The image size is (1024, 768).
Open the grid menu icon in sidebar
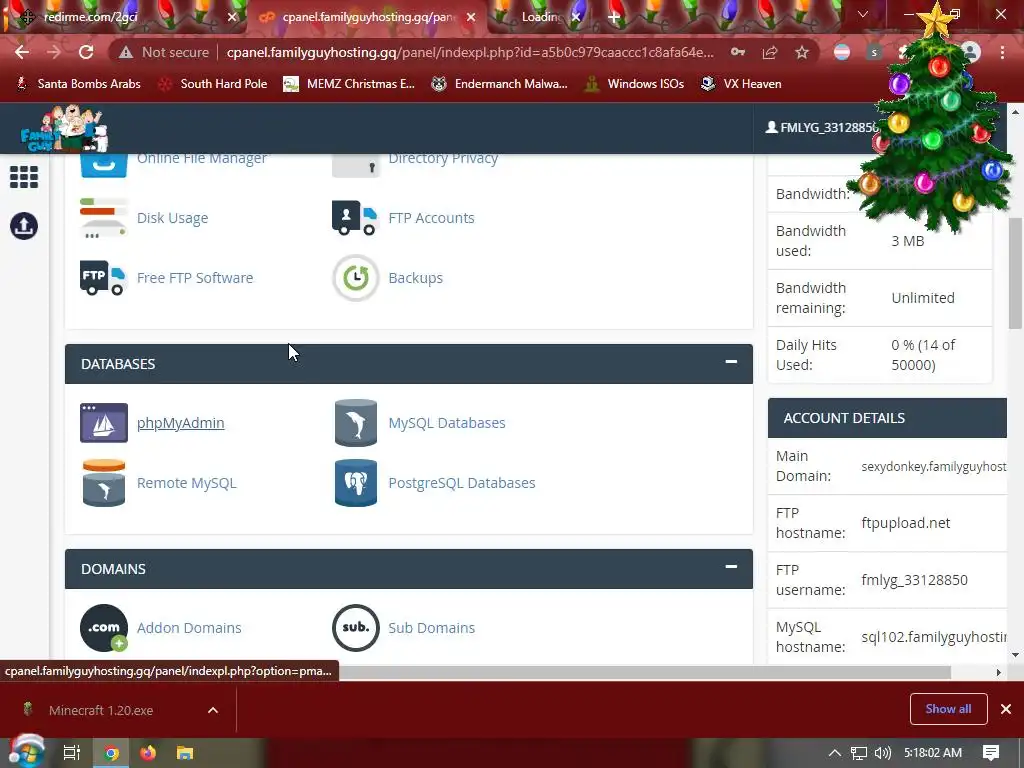(24, 177)
